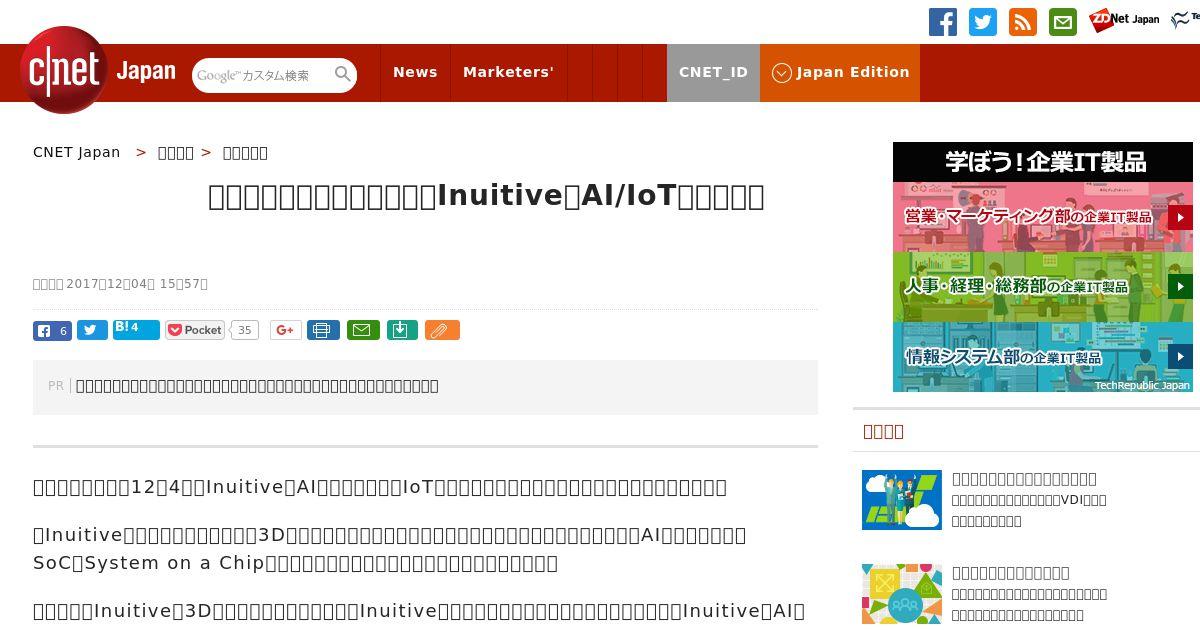Click into the Google custom search field

tap(262, 75)
